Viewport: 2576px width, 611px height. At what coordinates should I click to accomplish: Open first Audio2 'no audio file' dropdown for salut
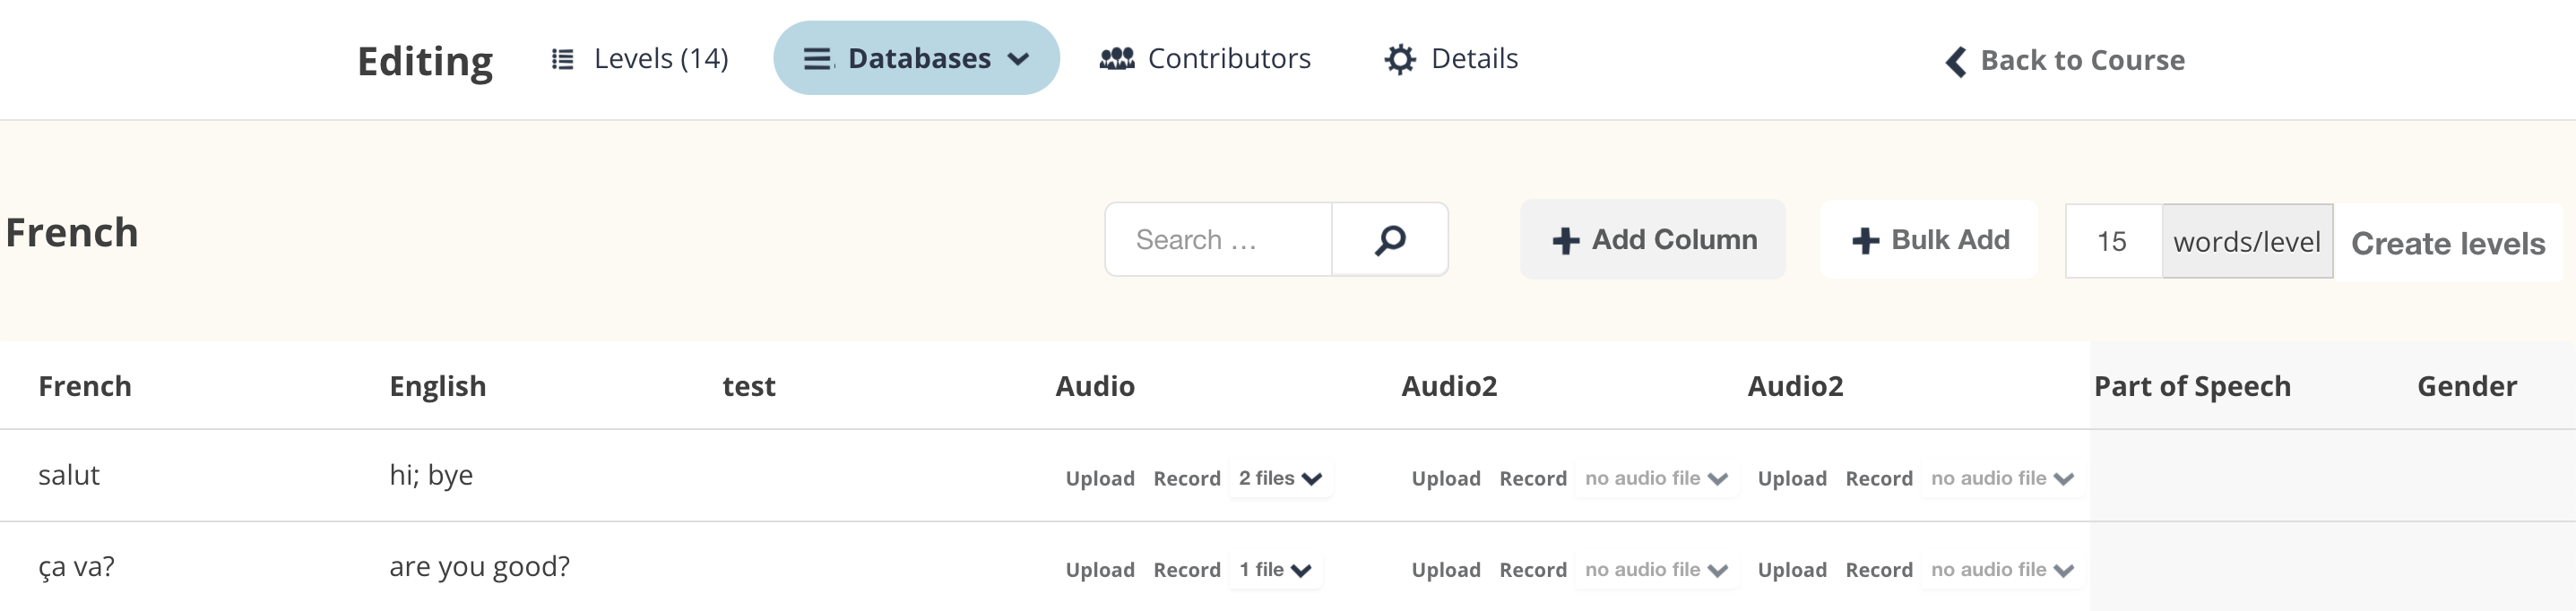[1655, 479]
